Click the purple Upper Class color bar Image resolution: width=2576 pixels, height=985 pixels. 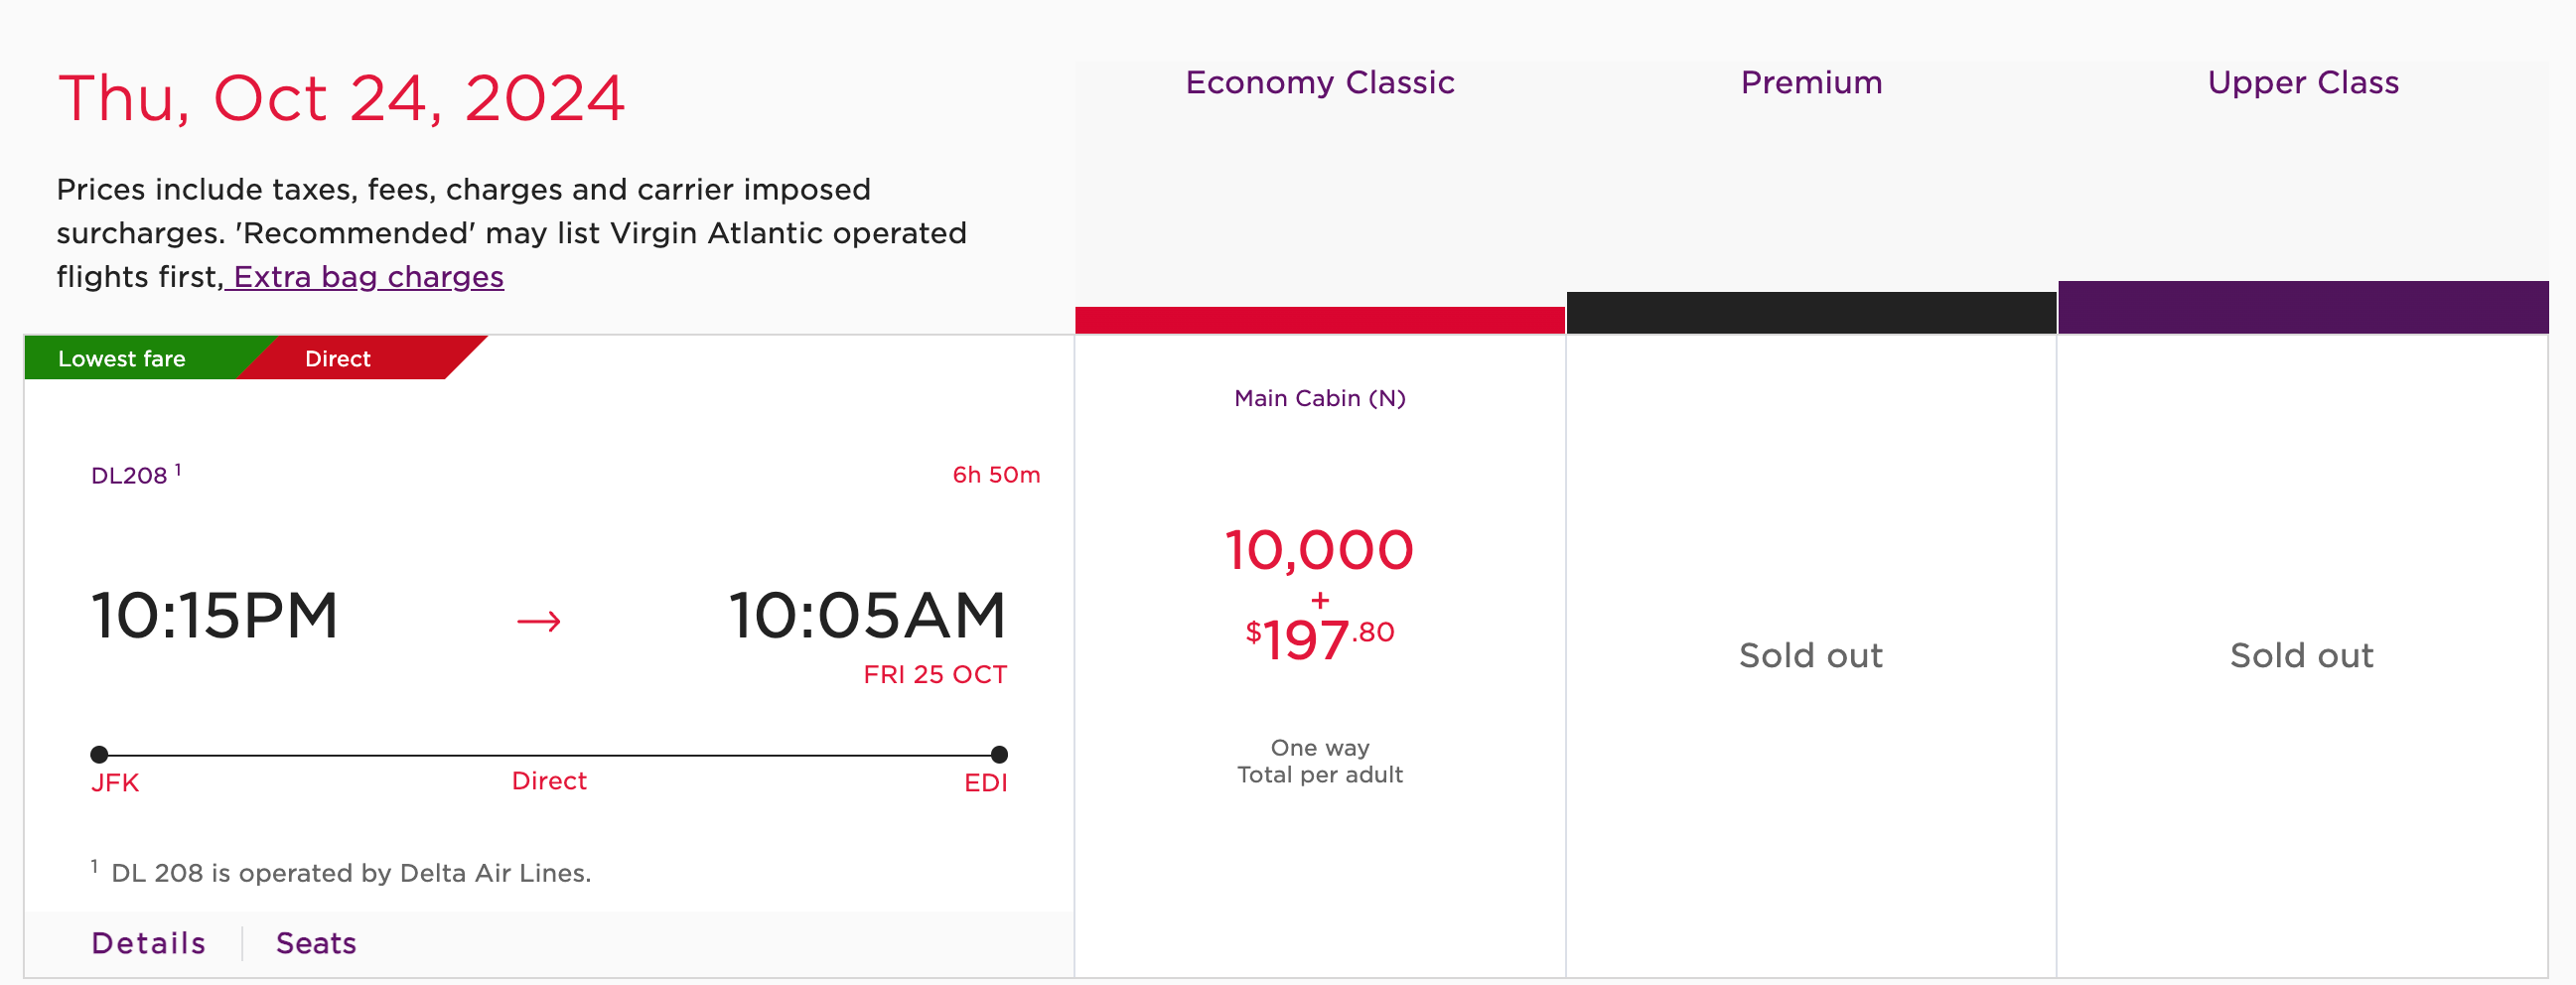(2302, 307)
